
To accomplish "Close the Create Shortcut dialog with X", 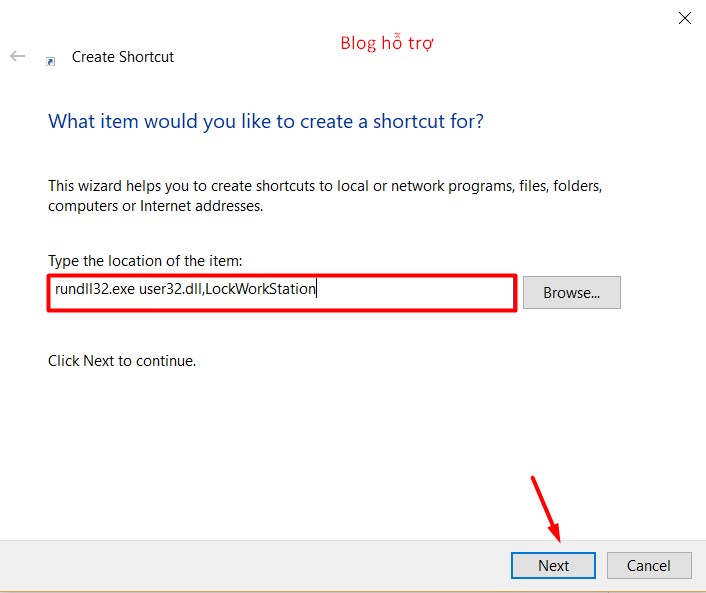I will click(685, 18).
